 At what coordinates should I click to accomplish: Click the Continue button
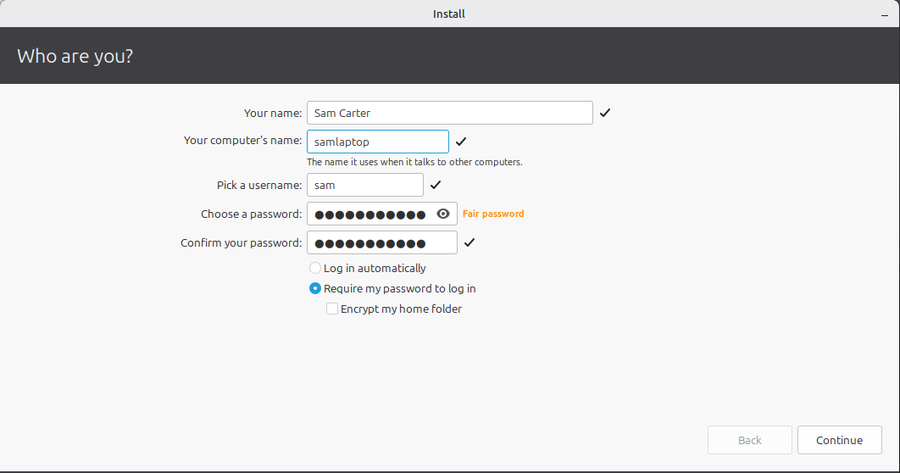839,440
